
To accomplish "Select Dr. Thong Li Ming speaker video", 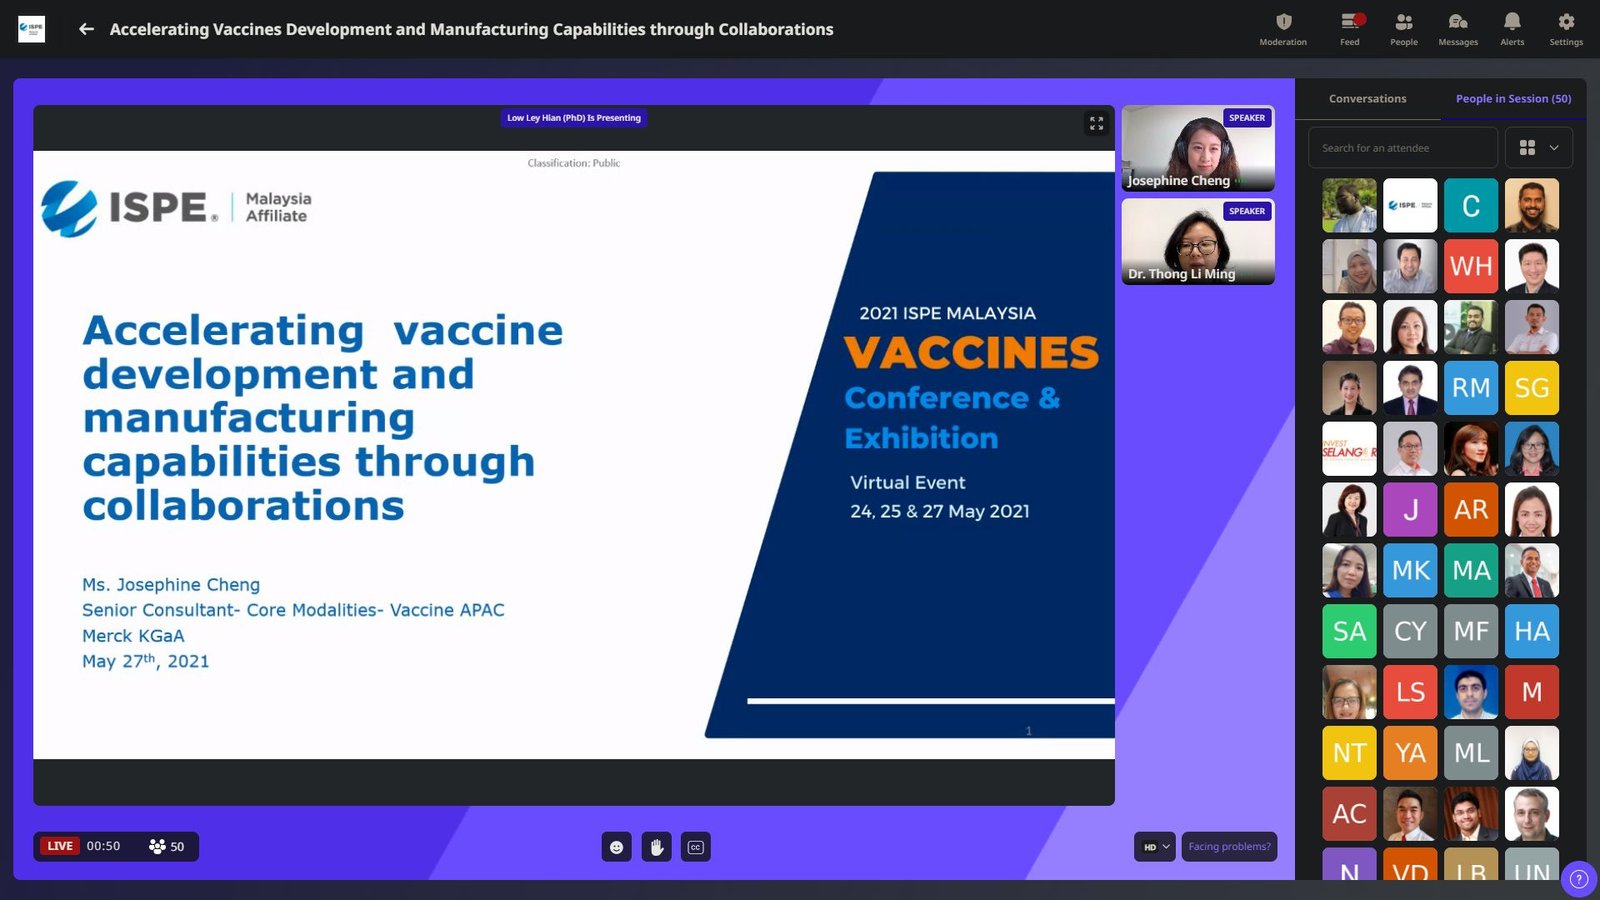I will [1198, 241].
